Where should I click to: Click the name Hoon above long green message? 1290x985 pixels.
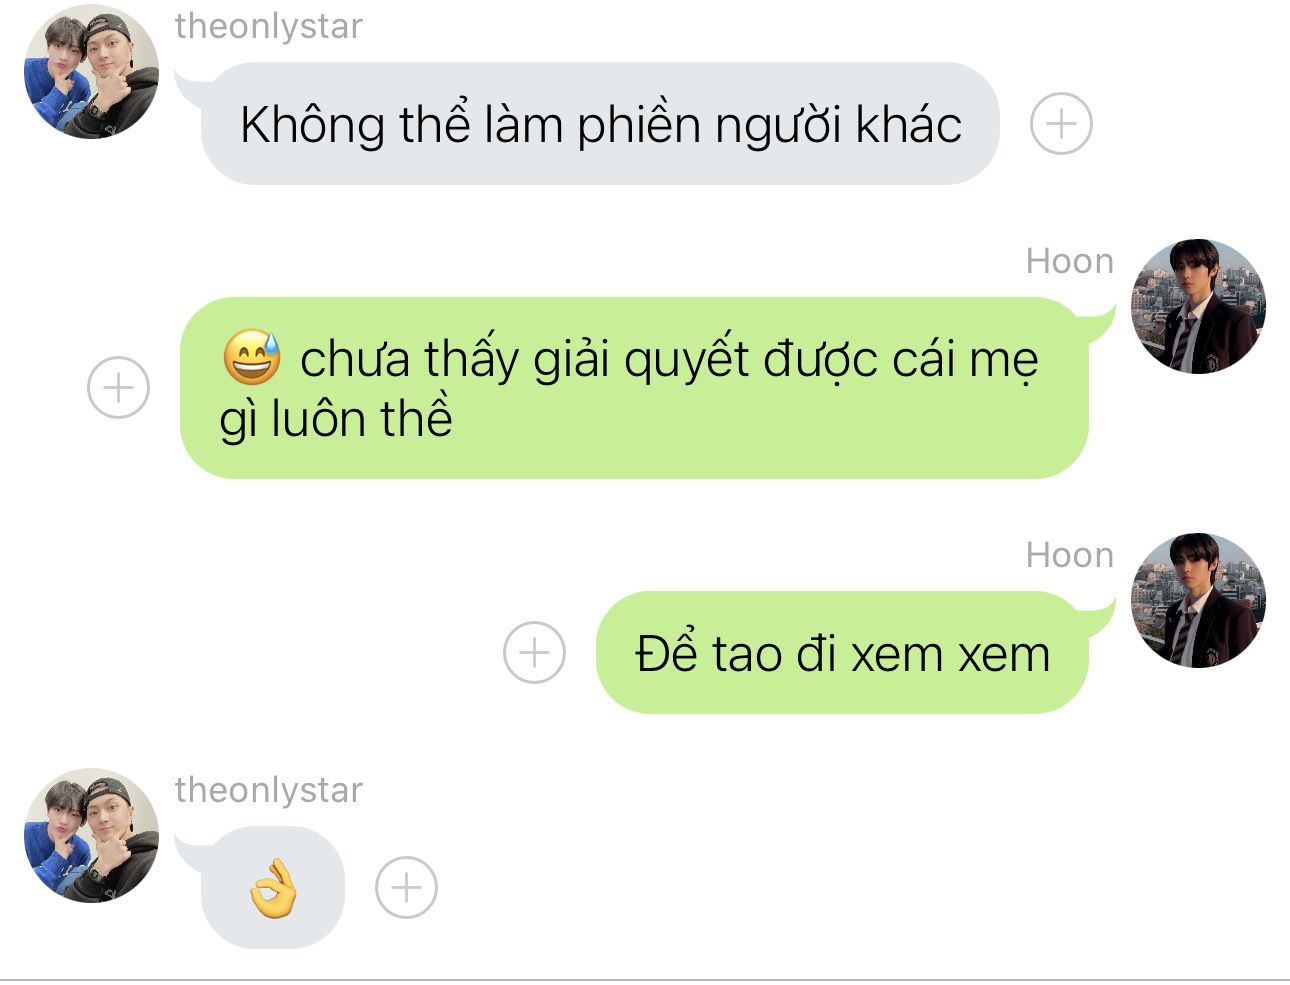coord(1069,261)
